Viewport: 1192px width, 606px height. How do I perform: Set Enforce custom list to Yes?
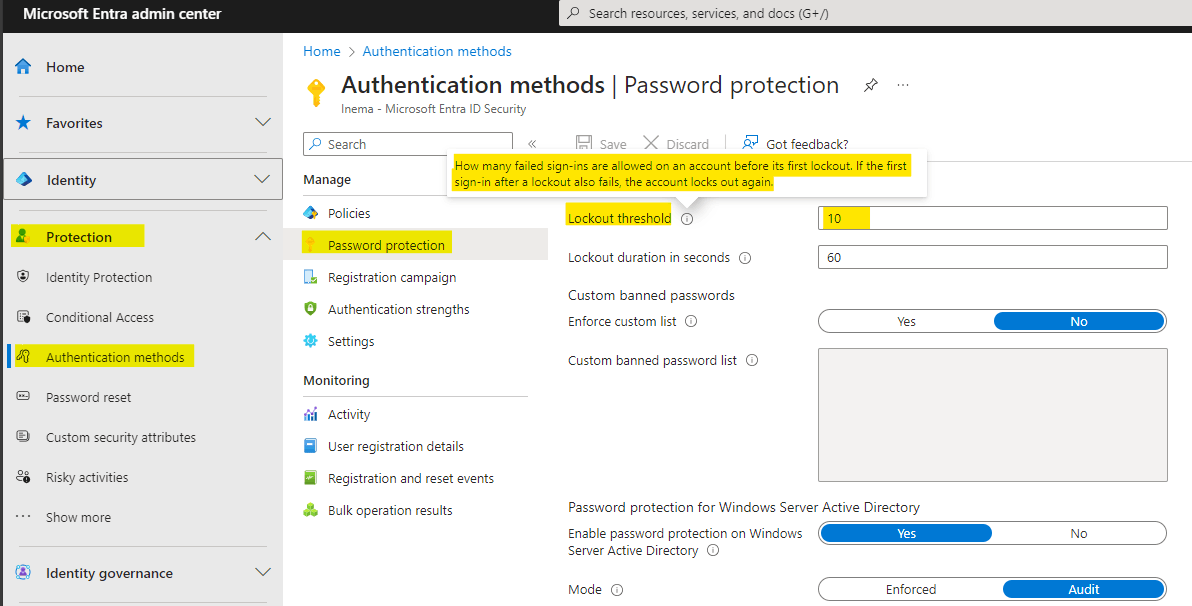pyautogui.click(x=906, y=322)
